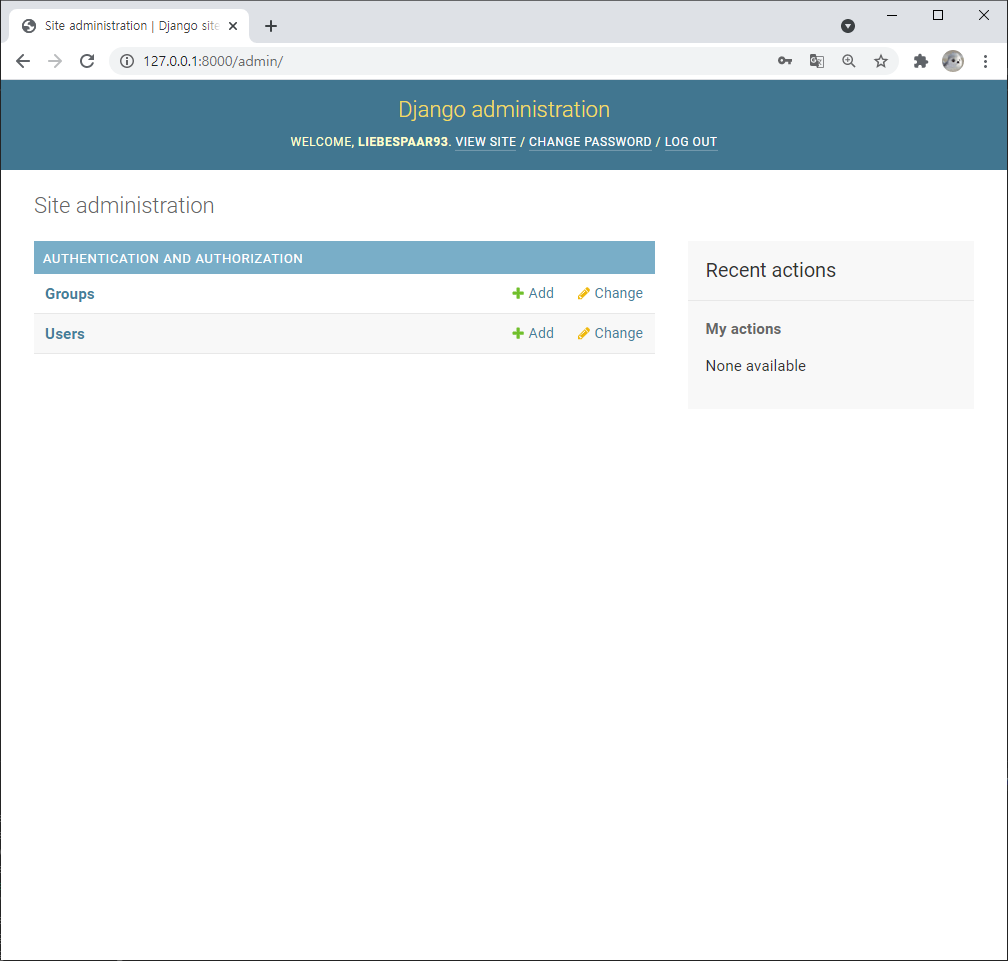Open the Change Password link
The width and height of the screenshot is (1008, 961).
tap(590, 142)
